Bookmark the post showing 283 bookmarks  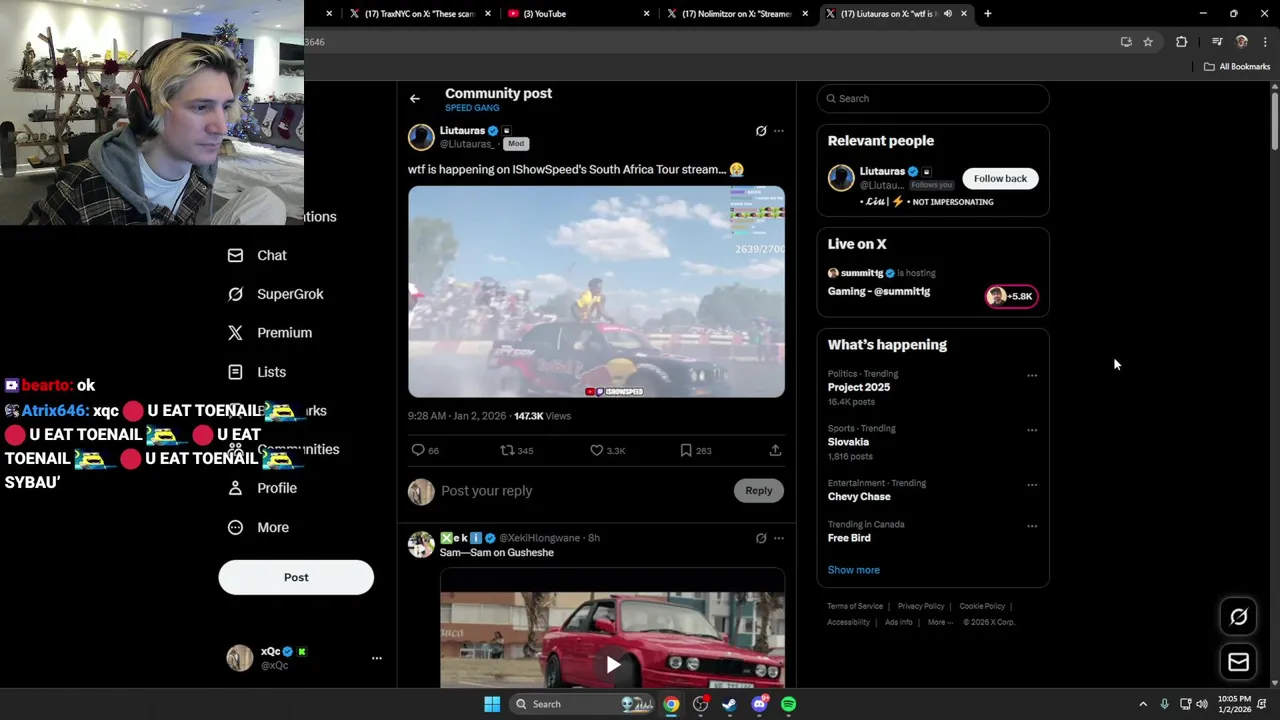[x=686, y=450]
